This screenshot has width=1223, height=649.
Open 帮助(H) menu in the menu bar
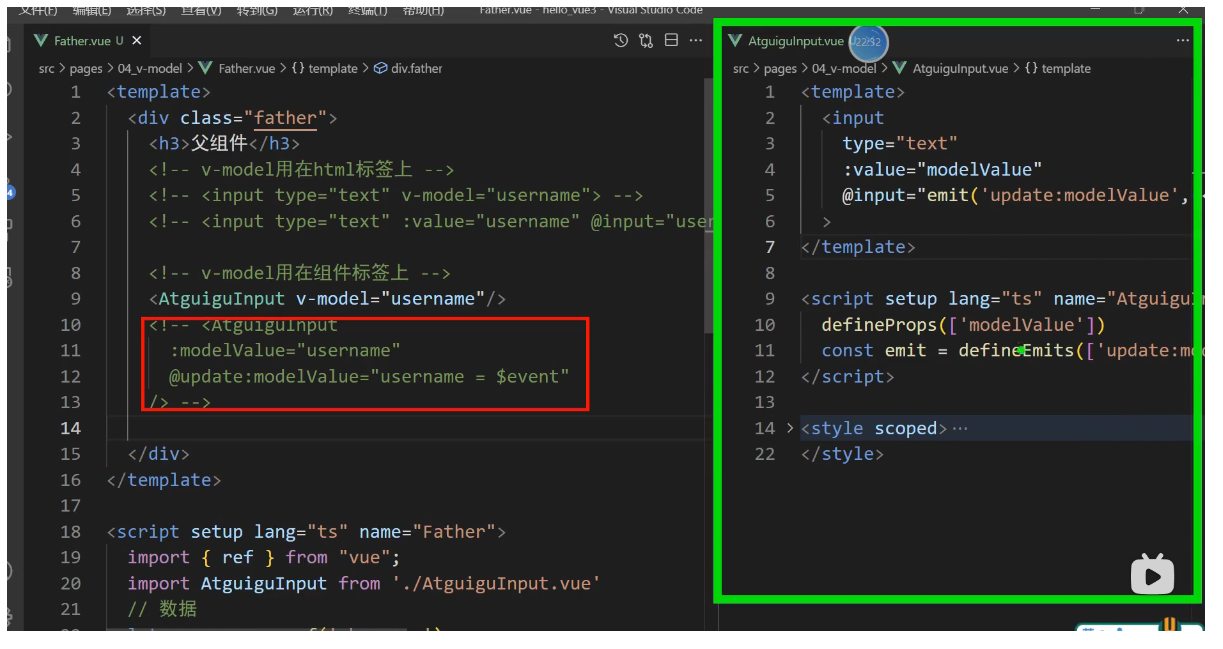(423, 10)
